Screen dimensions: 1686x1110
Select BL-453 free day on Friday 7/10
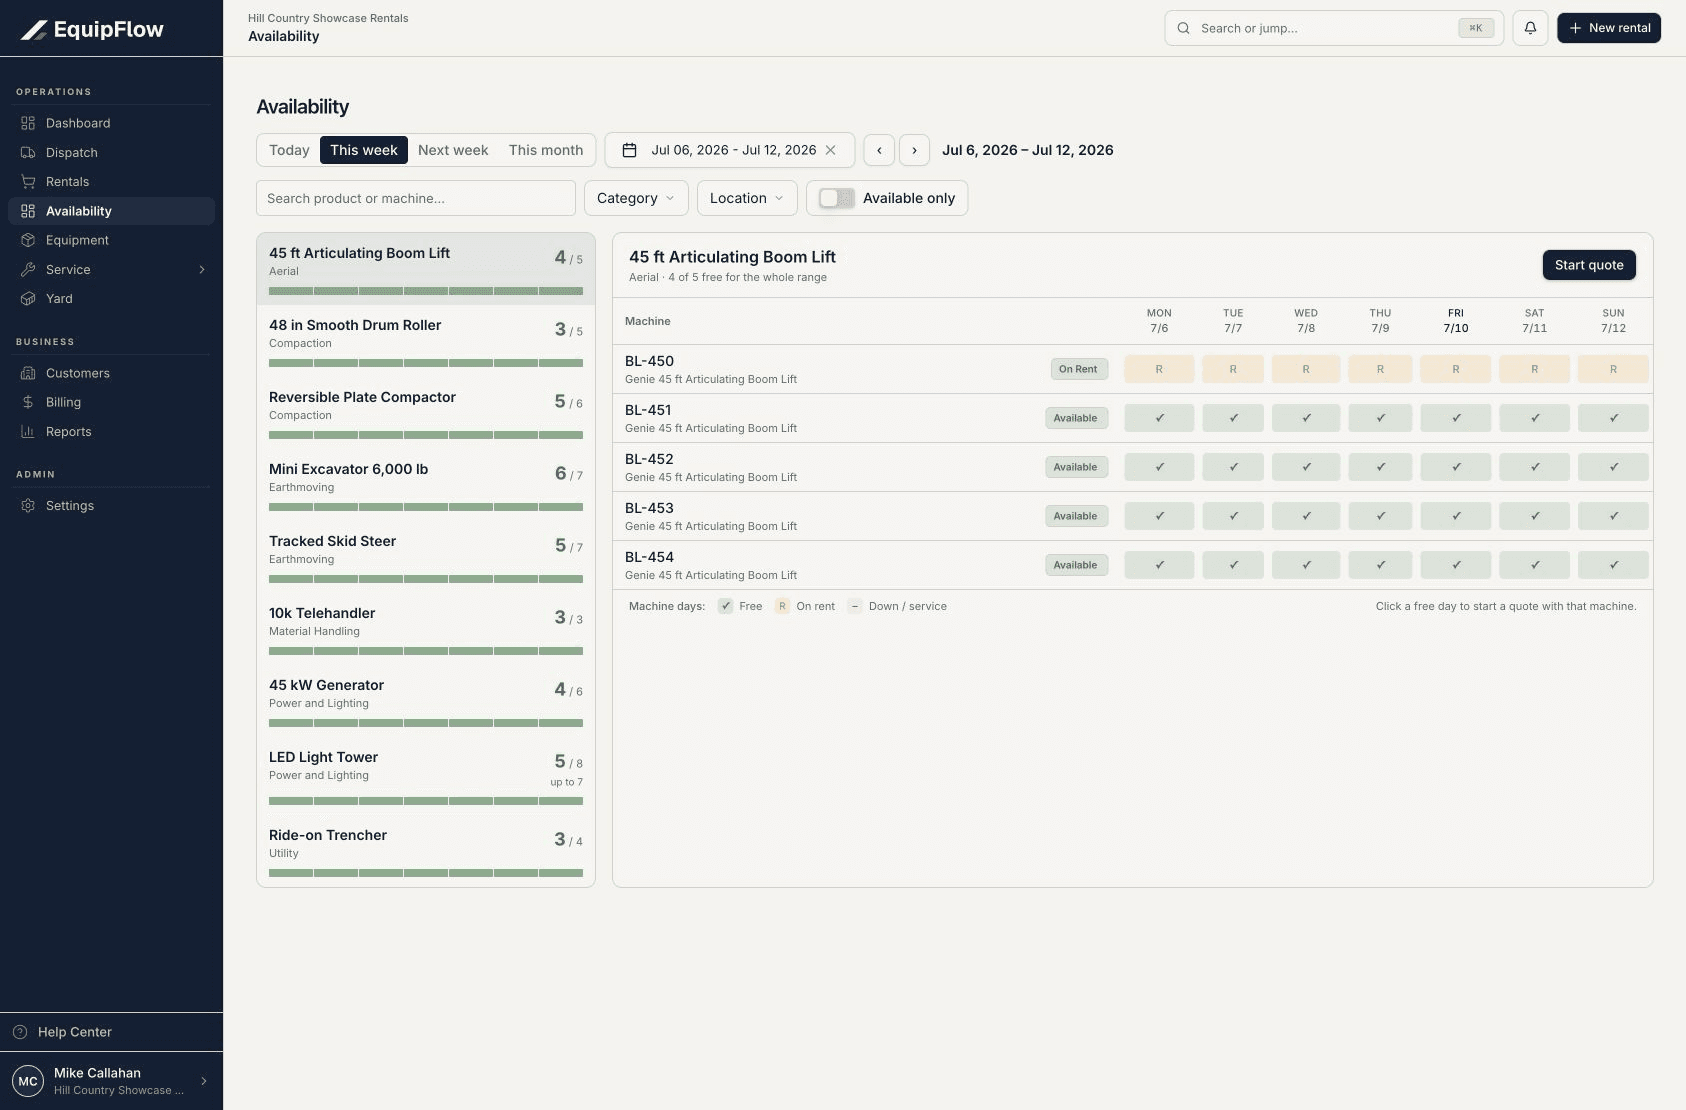pyautogui.click(x=1456, y=516)
